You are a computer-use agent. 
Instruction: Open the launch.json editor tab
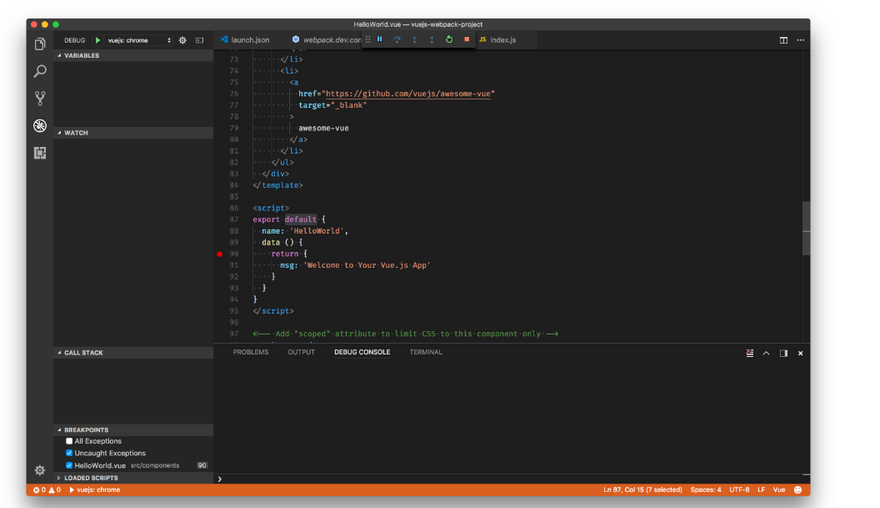click(250, 40)
